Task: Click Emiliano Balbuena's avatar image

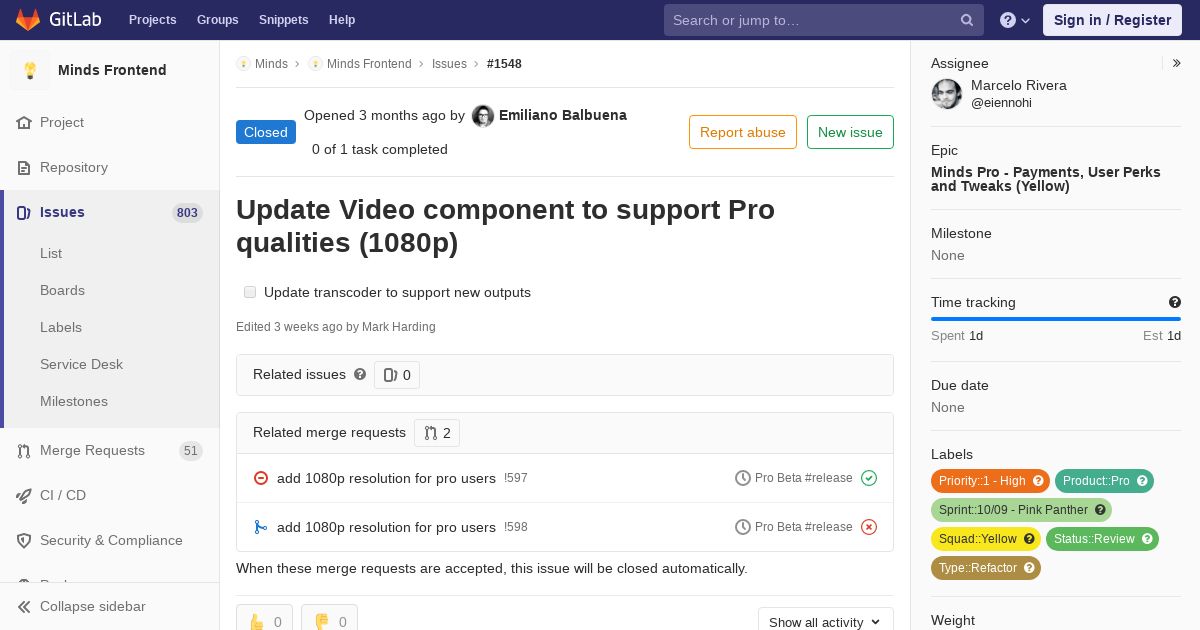Action: [x=483, y=116]
